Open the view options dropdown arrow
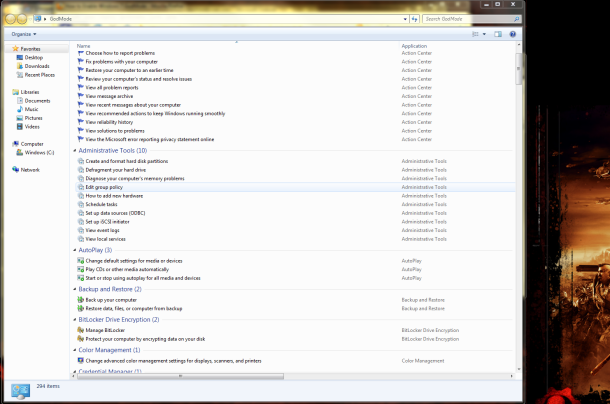The width and height of the screenshot is (610, 404). tap(484, 34)
